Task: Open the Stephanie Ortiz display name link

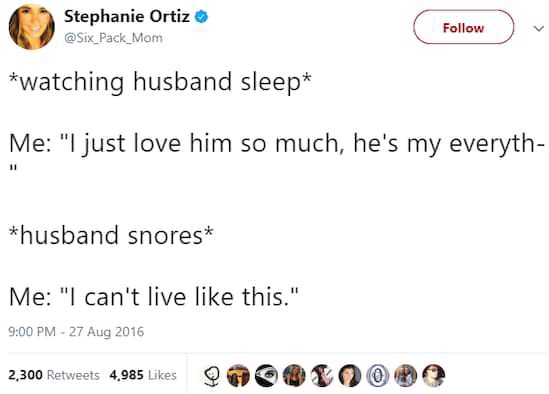Action: pyautogui.click(x=127, y=16)
